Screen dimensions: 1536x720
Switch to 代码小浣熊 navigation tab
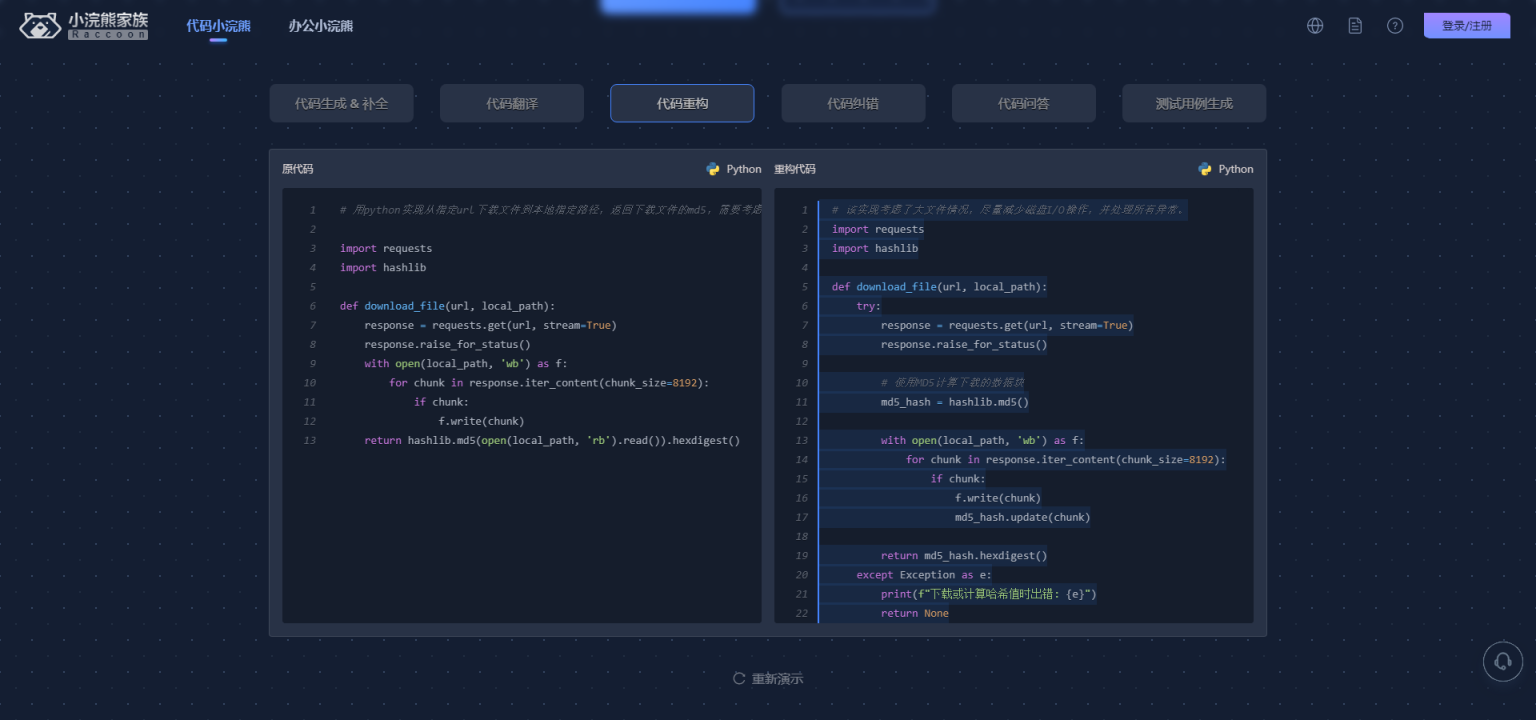point(218,26)
